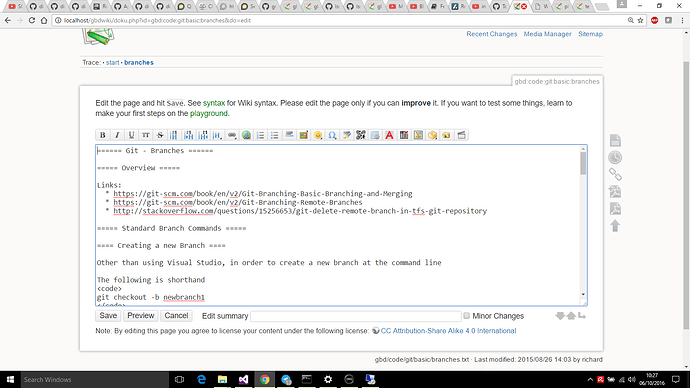Insert a lower-level headline

189,135
